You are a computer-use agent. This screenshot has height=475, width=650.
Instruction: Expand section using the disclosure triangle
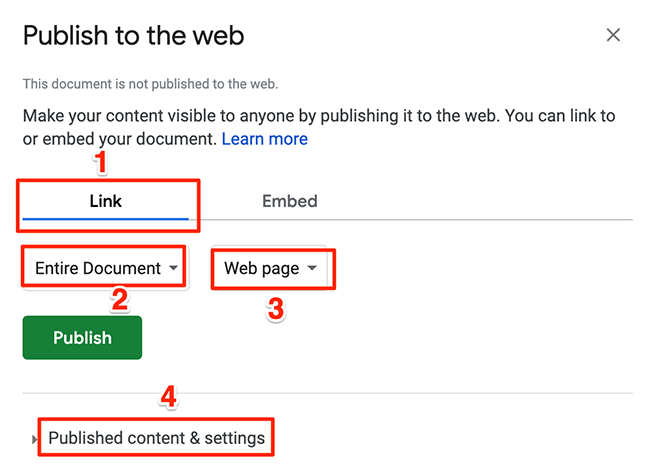click(34, 439)
